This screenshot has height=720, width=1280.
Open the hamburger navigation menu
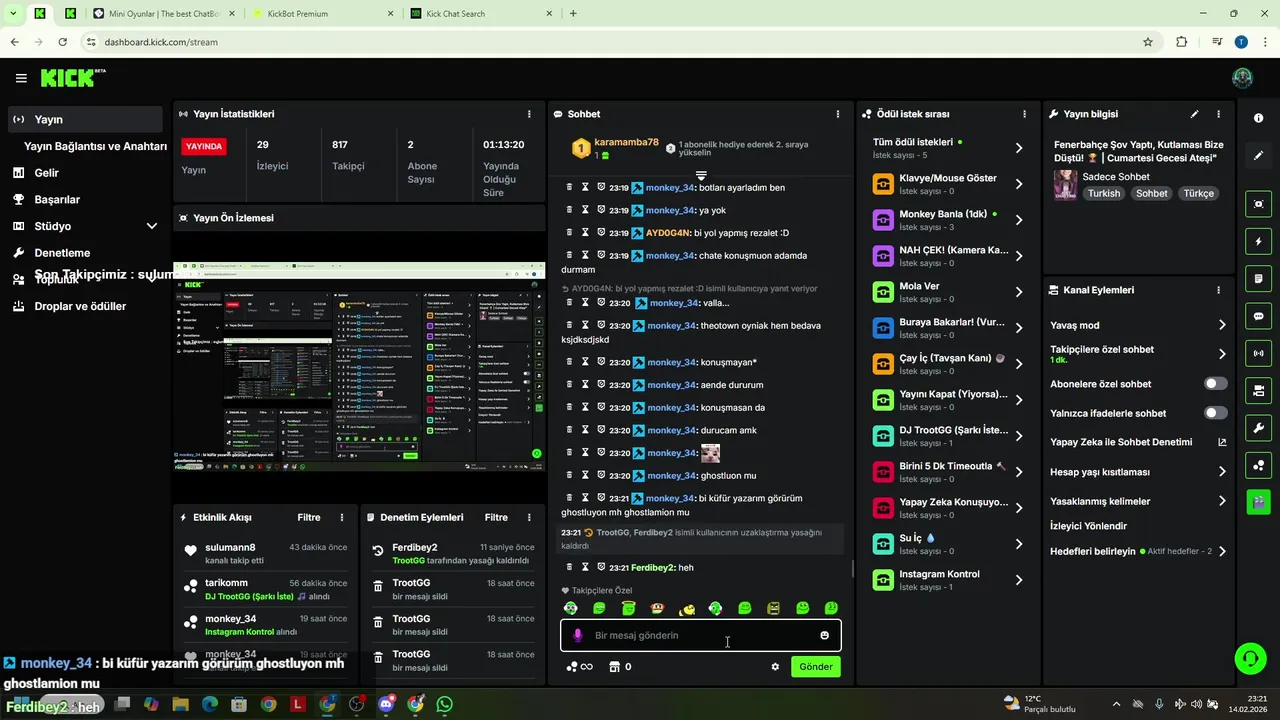(x=21, y=78)
